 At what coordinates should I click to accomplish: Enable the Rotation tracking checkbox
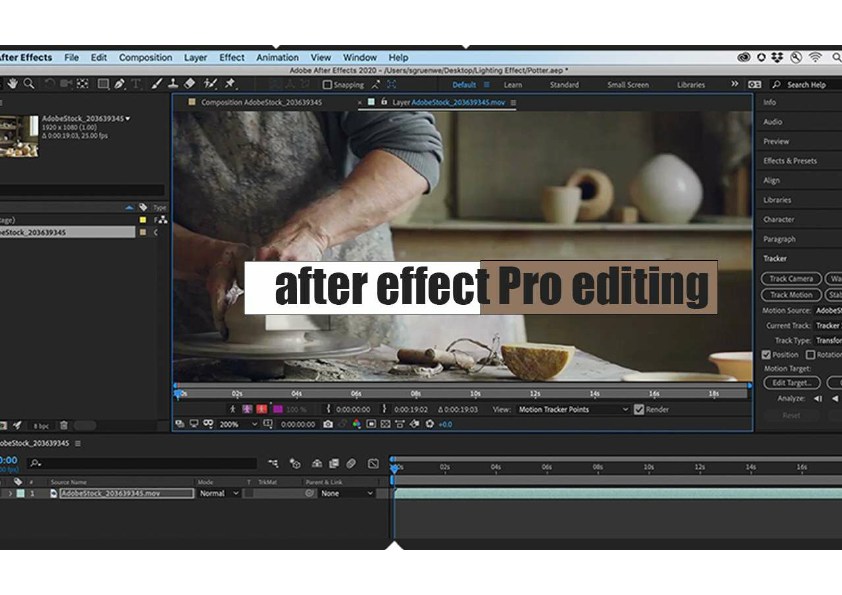(810, 355)
